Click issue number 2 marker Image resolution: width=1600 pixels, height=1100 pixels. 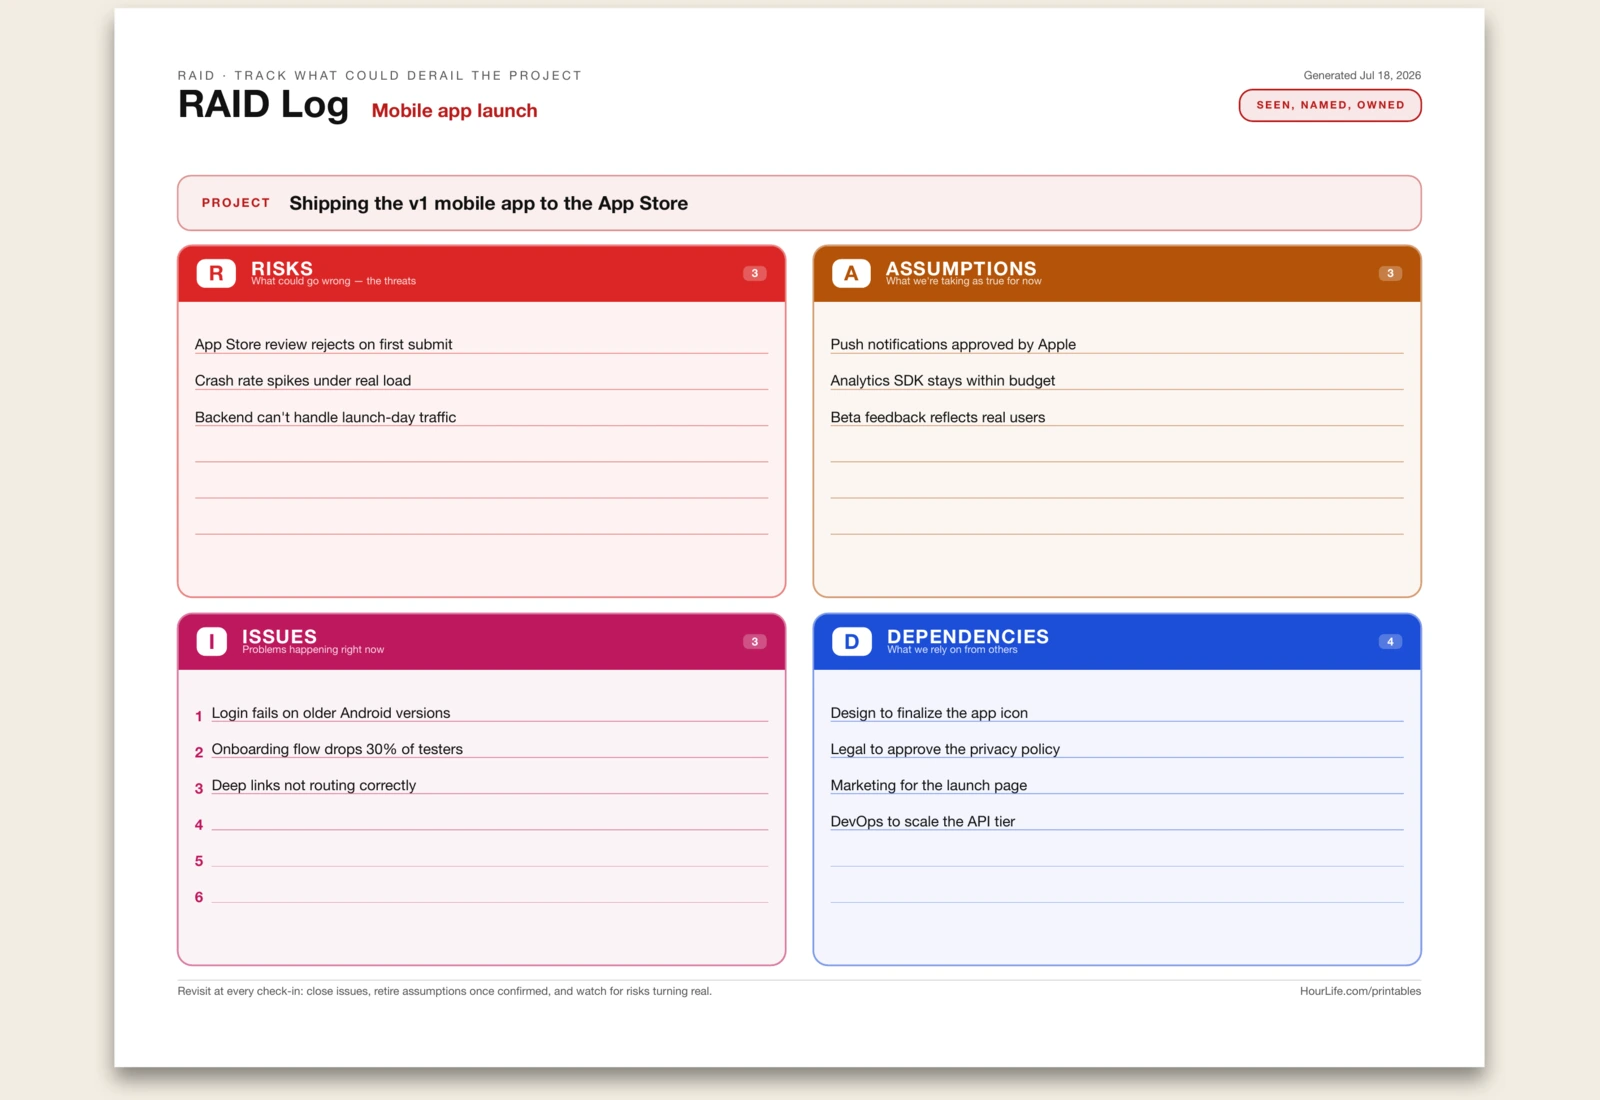pyautogui.click(x=199, y=752)
